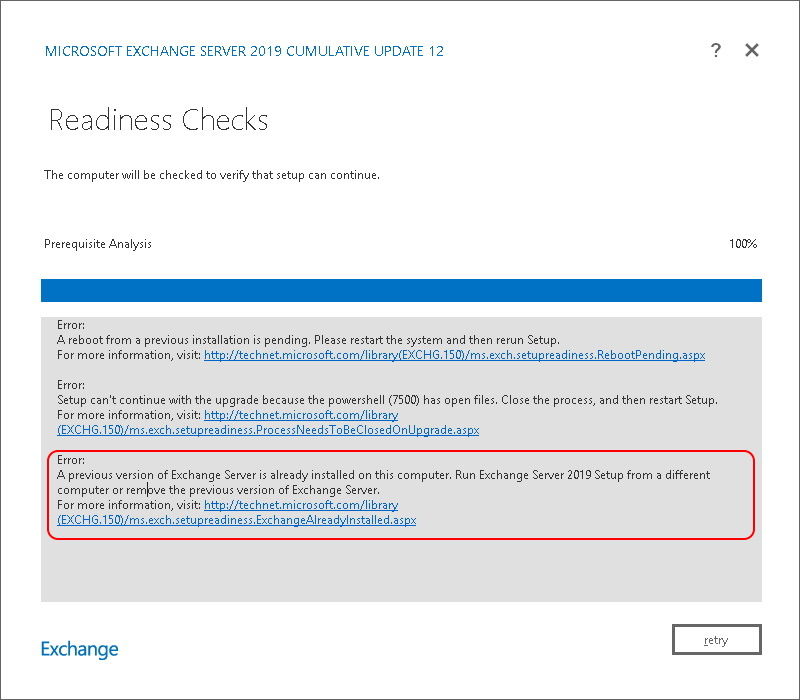Click the Readiness Checks heading
Screen dimensions: 800x700
(158, 120)
